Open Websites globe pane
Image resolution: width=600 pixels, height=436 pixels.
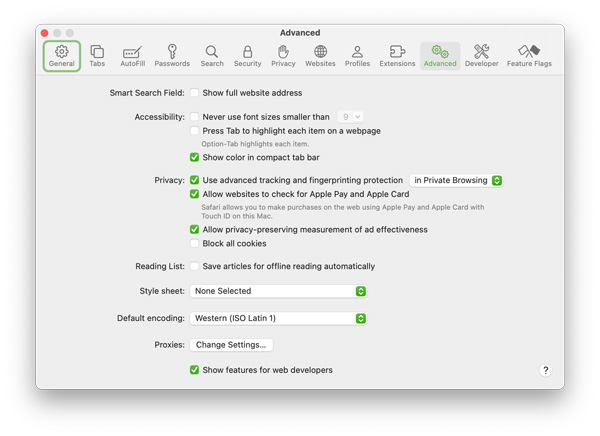(x=320, y=56)
